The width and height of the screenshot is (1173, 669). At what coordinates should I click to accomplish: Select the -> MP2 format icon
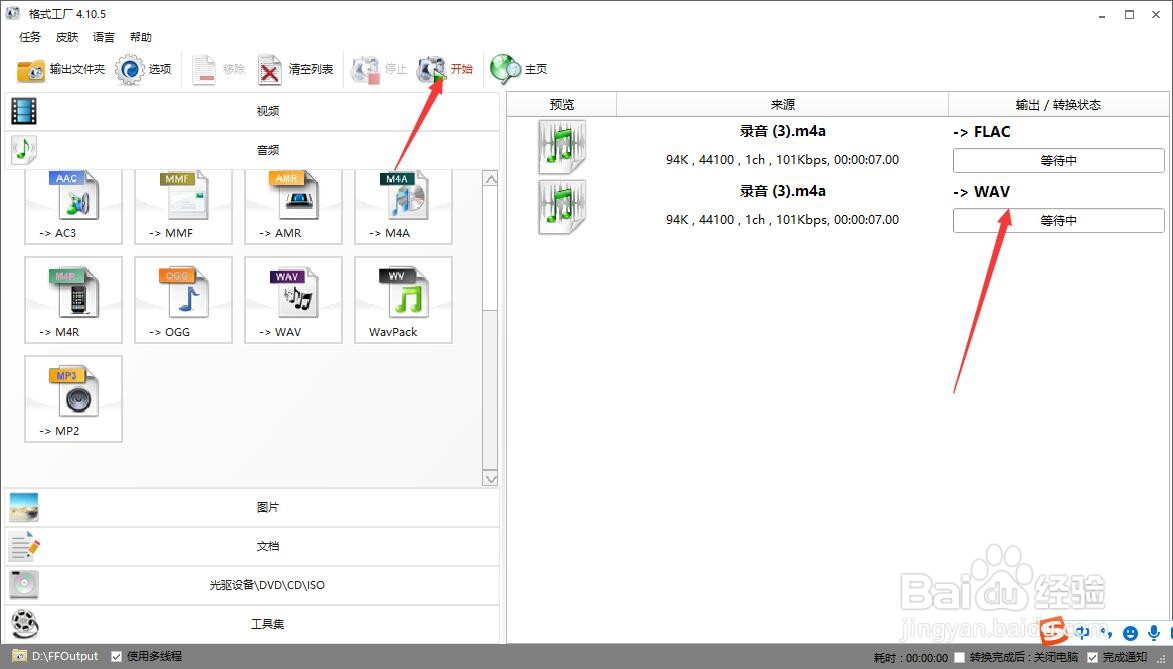(73, 399)
